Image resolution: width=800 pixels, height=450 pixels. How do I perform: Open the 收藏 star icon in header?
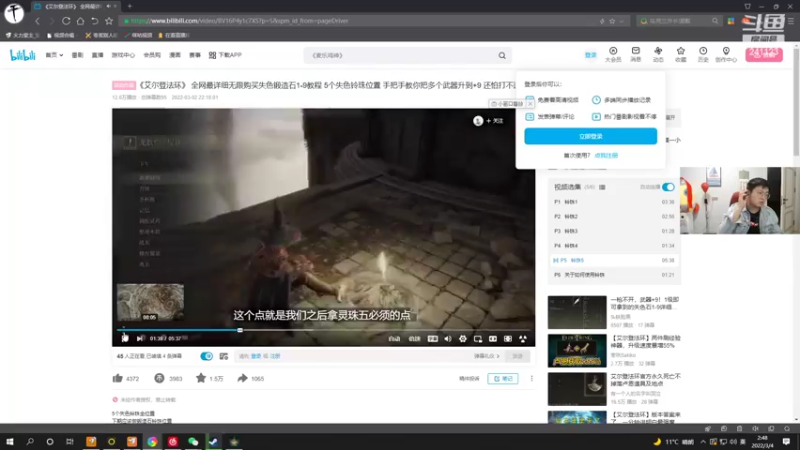(681, 54)
